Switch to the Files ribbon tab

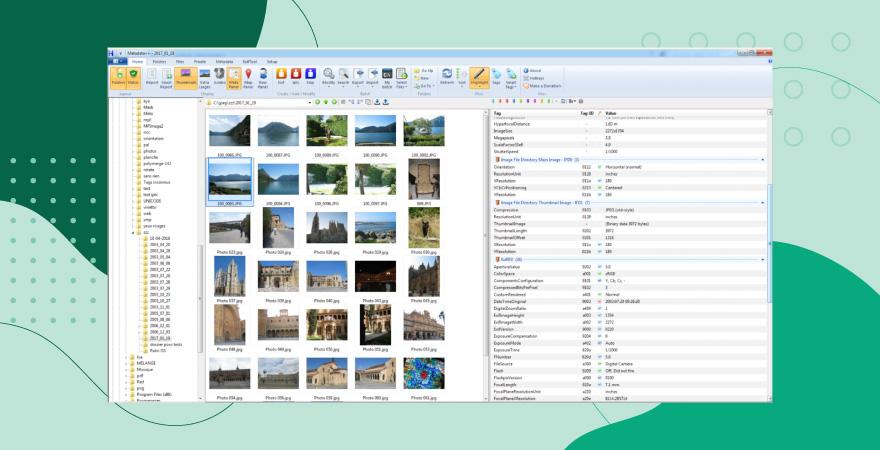pyautogui.click(x=180, y=61)
